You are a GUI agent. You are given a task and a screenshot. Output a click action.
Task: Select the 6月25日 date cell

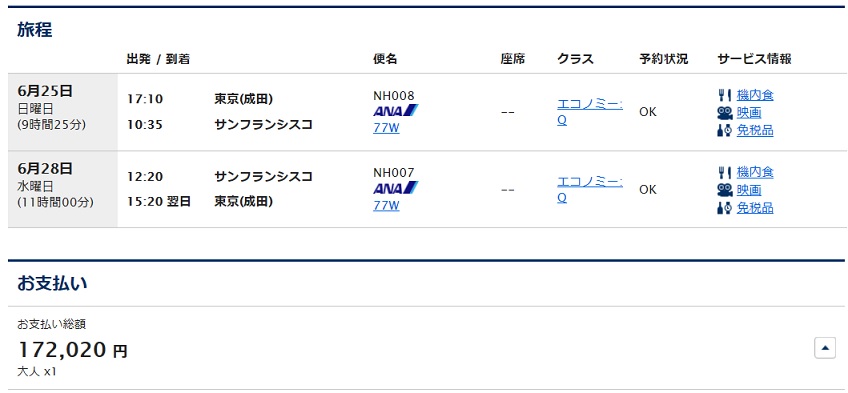point(63,112)
